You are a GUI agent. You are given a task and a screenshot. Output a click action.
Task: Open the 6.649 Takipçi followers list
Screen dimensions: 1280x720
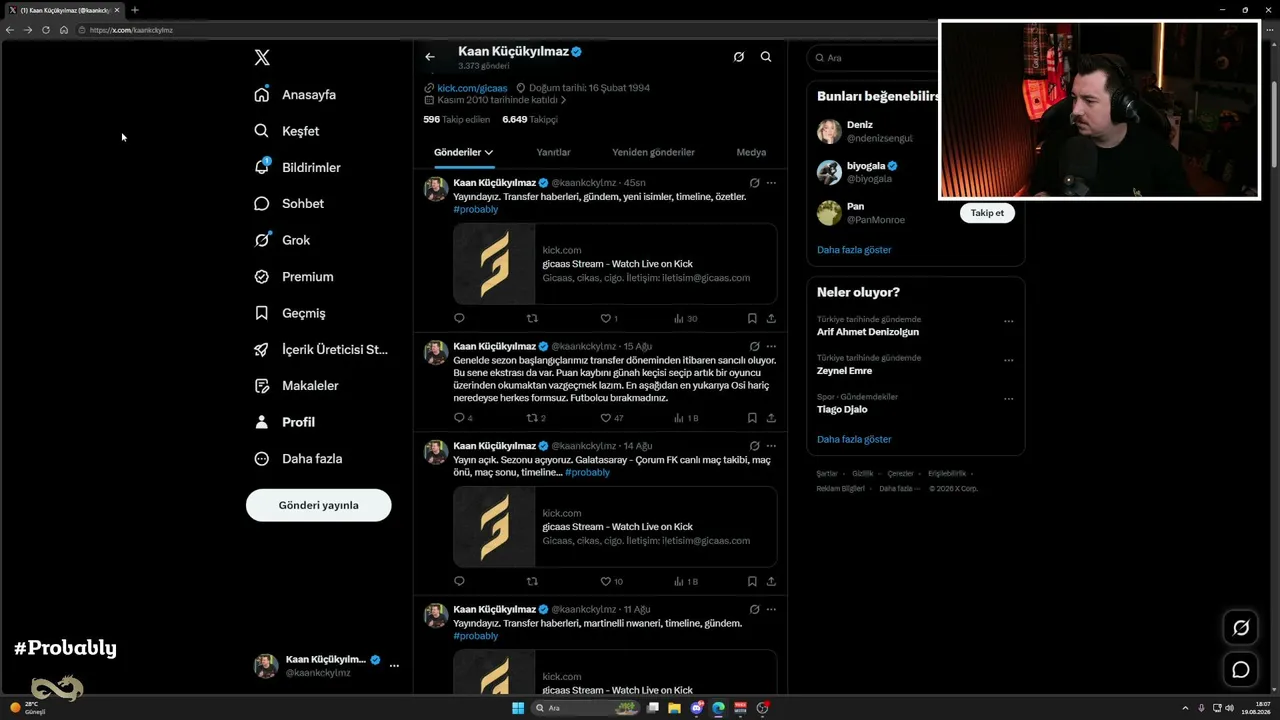click(x=530, y=119)
